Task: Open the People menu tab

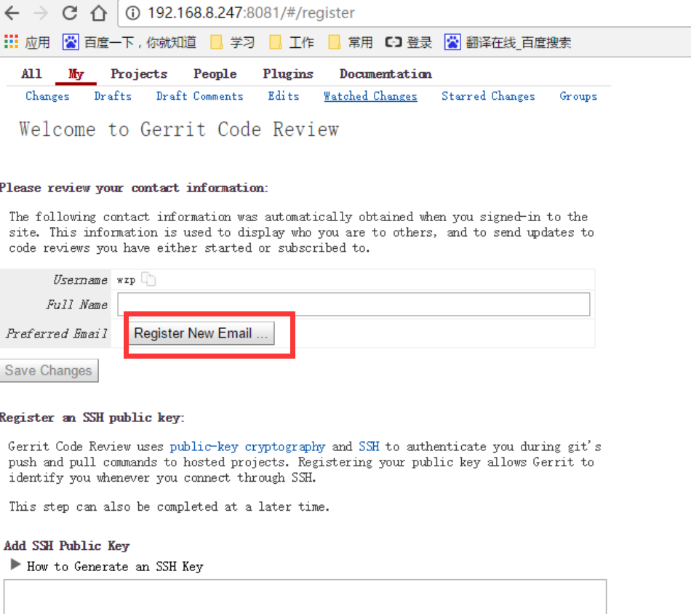Action: (x=215, y=74)
